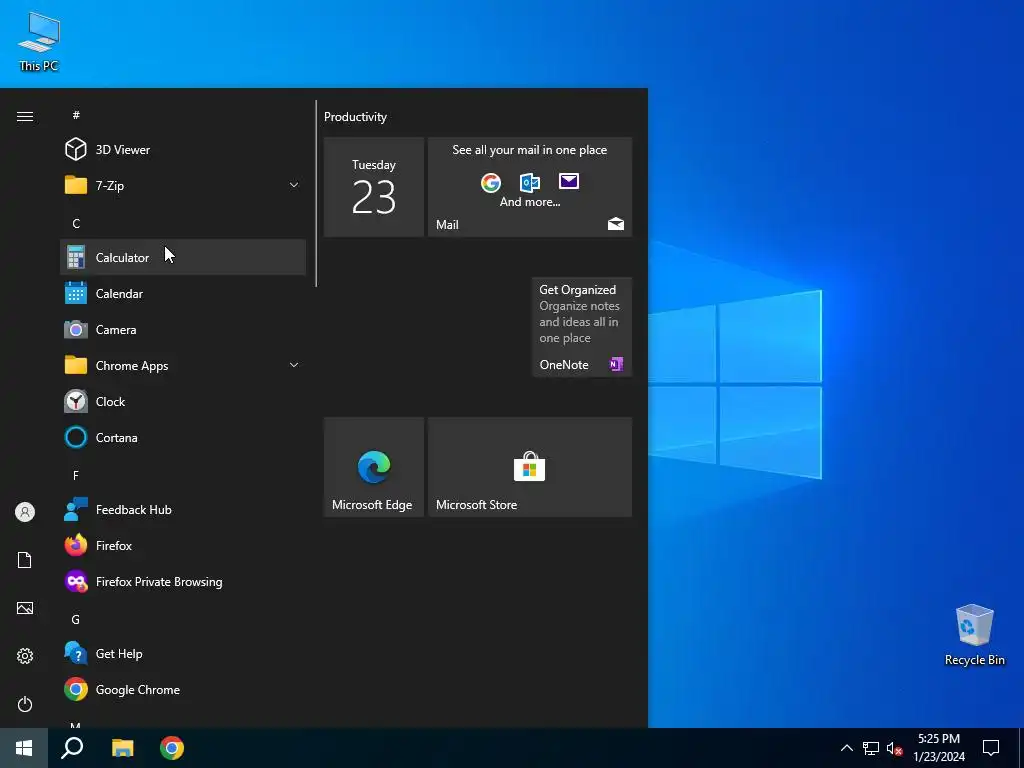This screenshot has width=1024, height=768.
Task: Launch the Microsoft Edge tile
Action: point(374,467)
